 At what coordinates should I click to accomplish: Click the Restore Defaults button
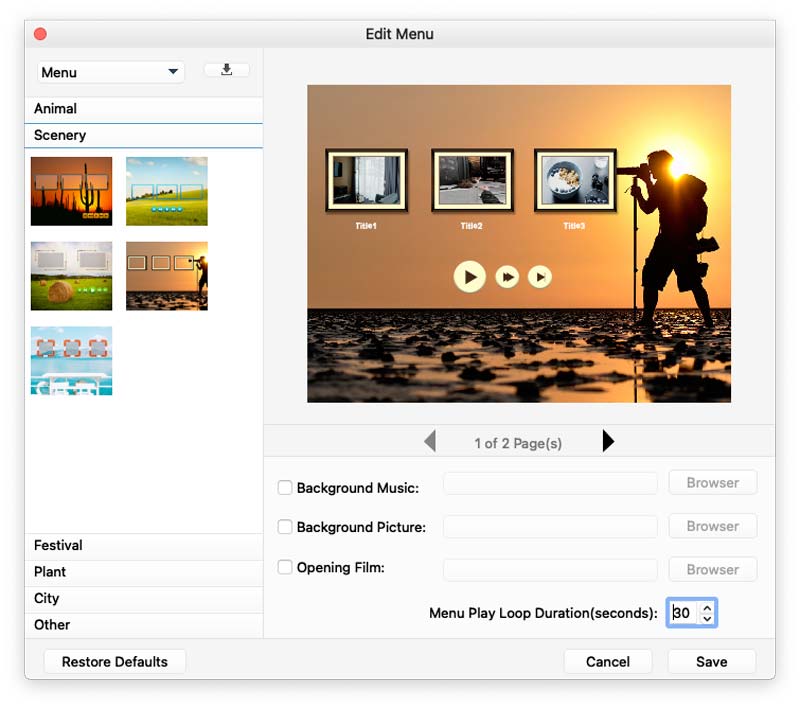pos(115,662)
